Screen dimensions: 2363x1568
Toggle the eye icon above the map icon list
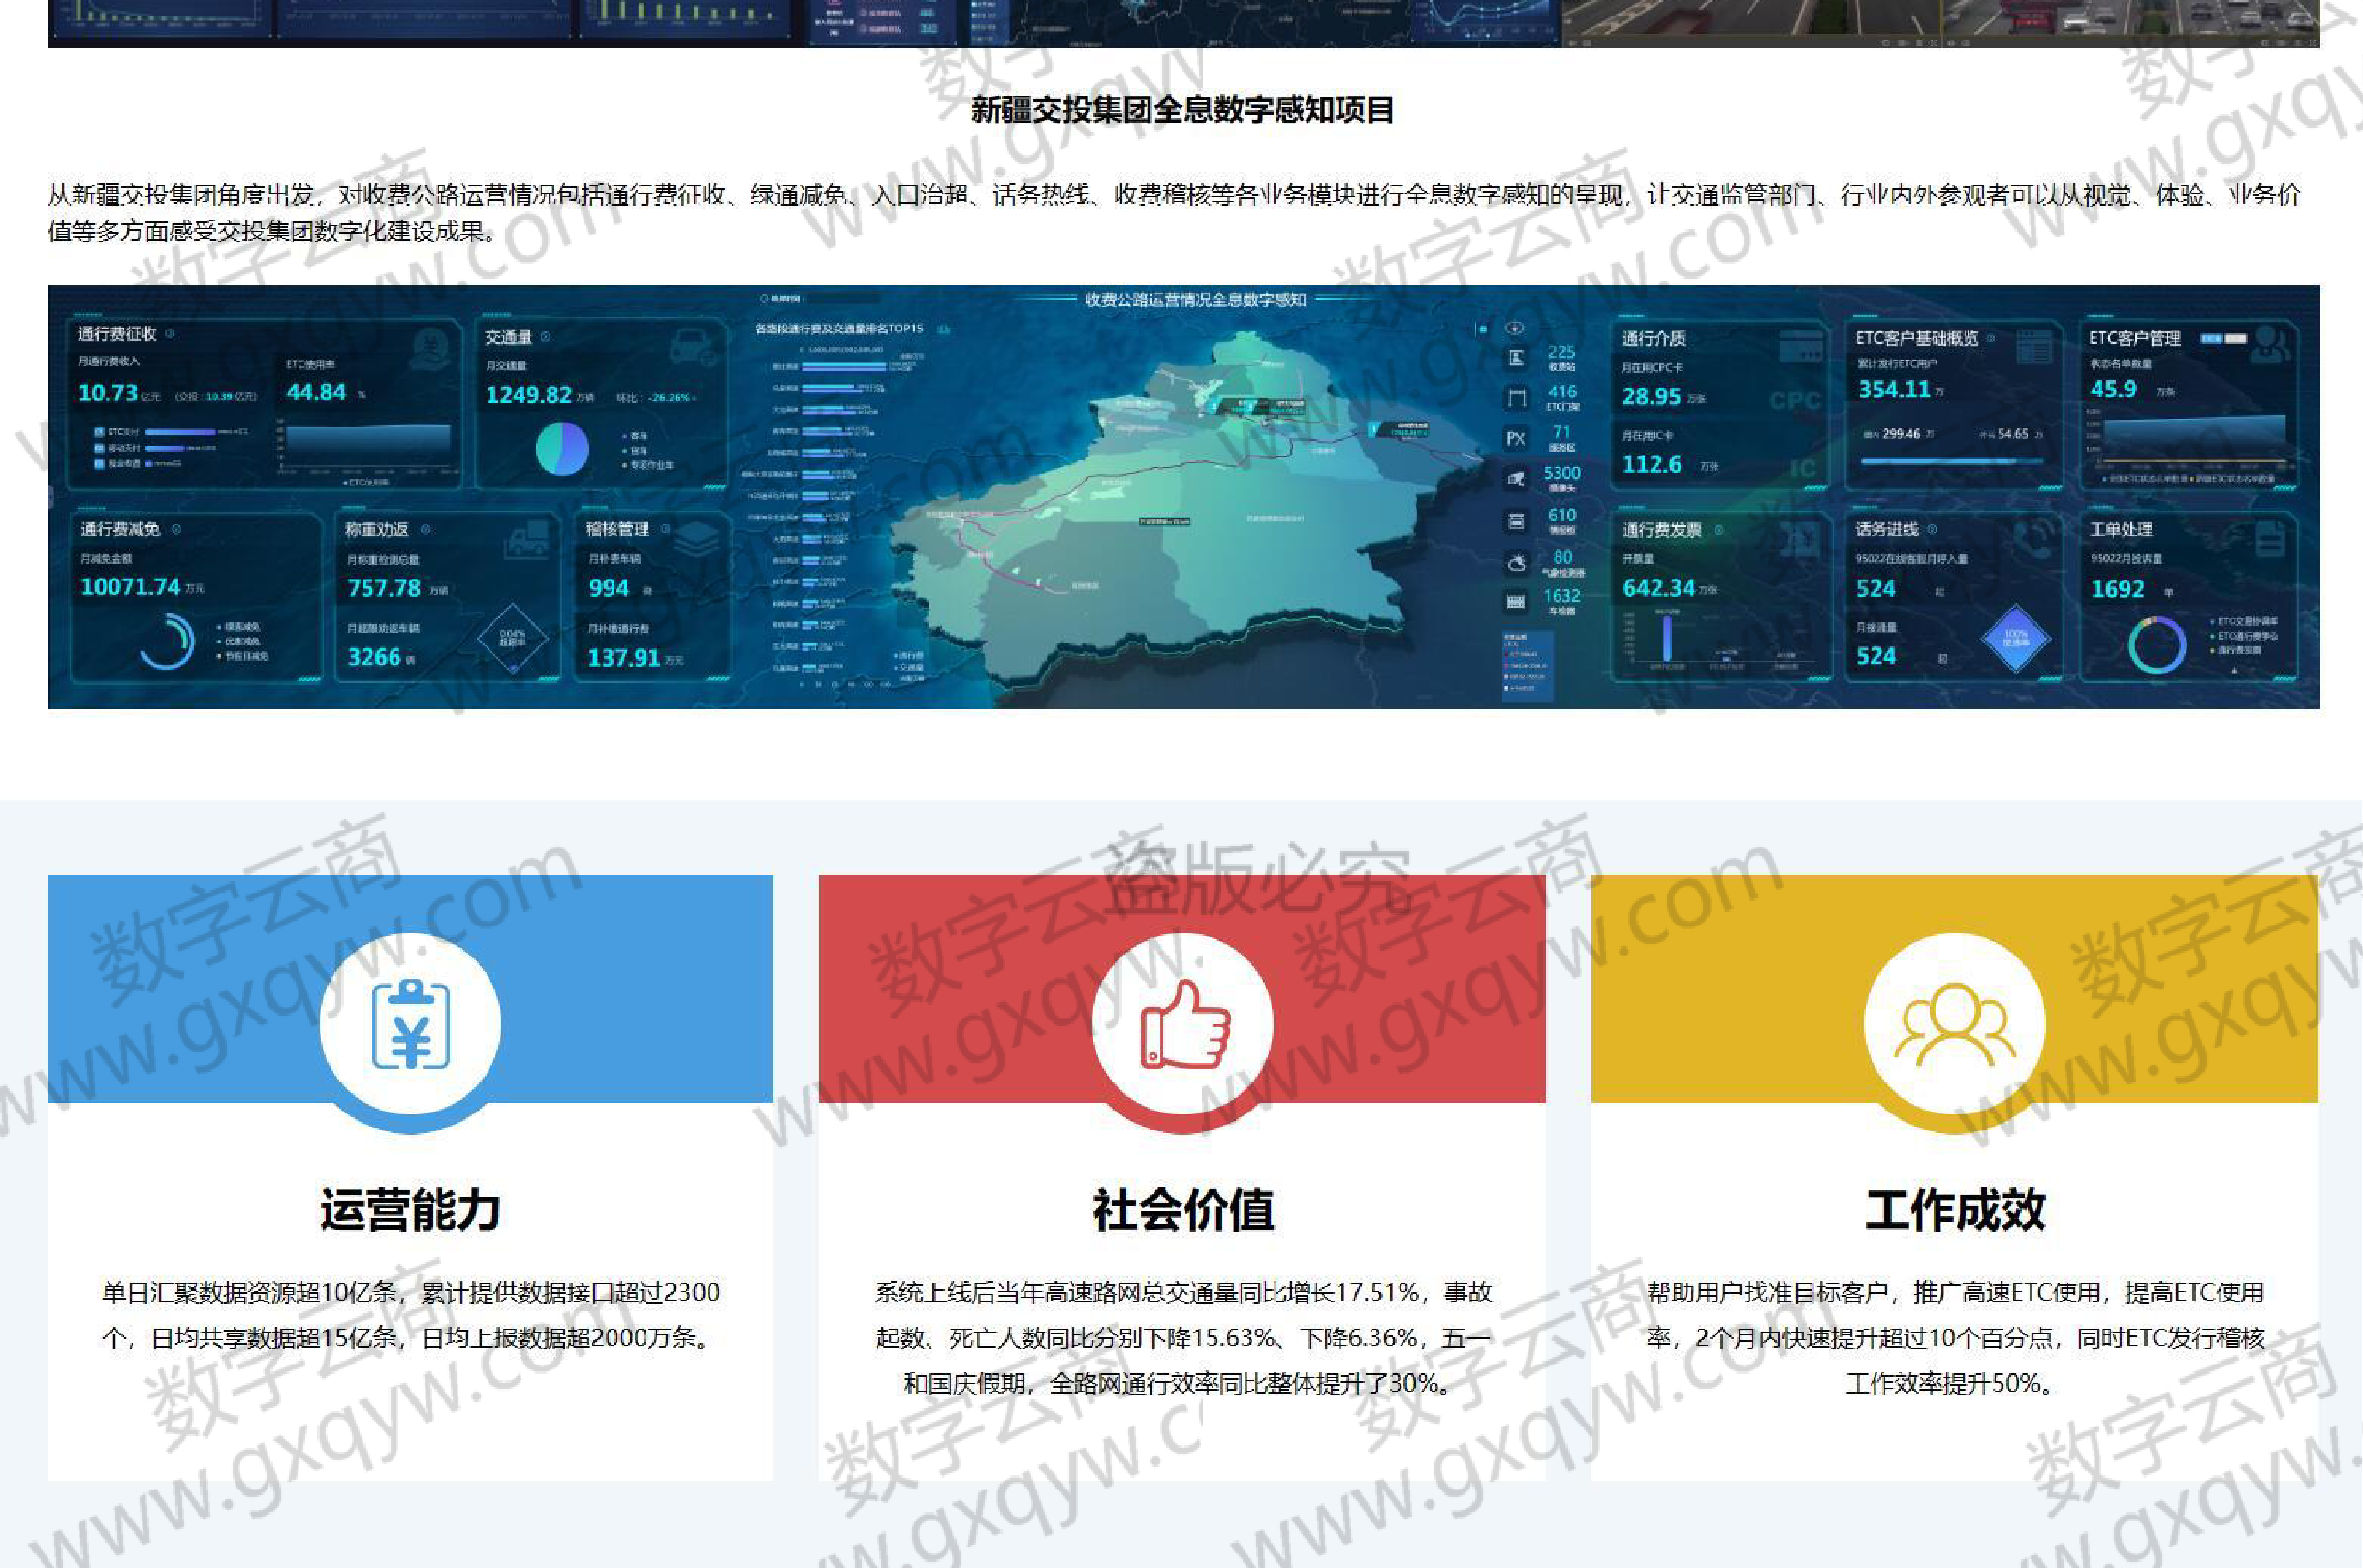coord(1515,328)
